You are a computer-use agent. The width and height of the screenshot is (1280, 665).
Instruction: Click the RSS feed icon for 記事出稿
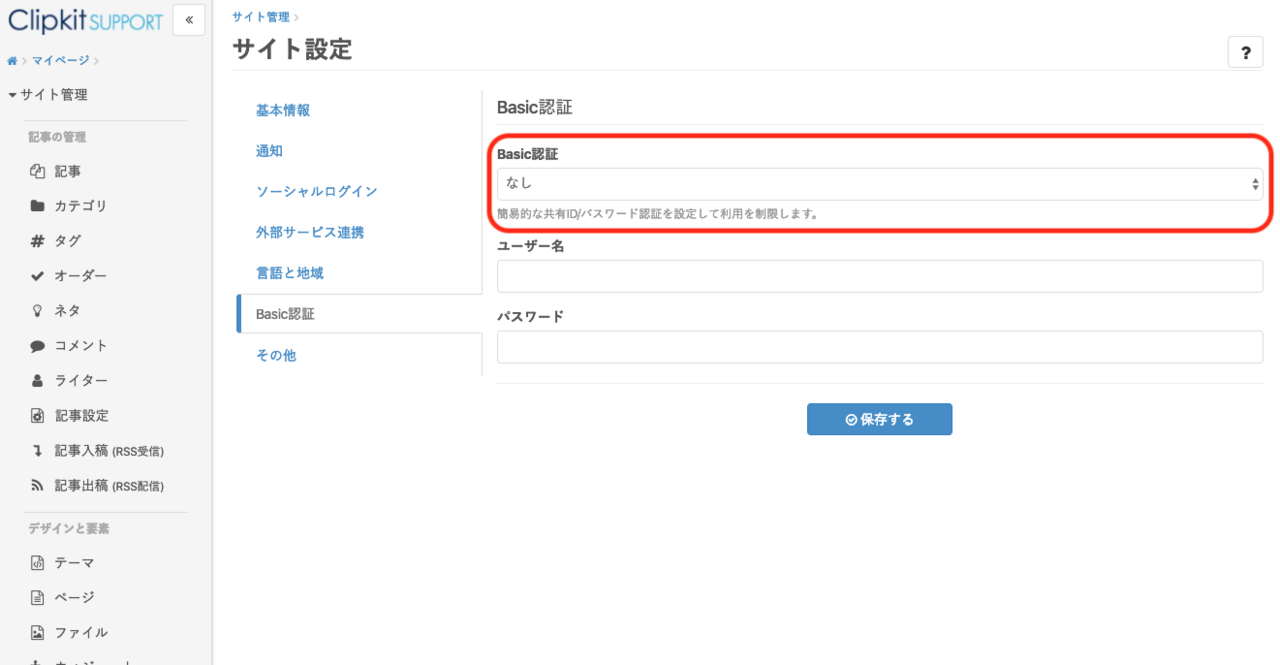tap(38, 486)
